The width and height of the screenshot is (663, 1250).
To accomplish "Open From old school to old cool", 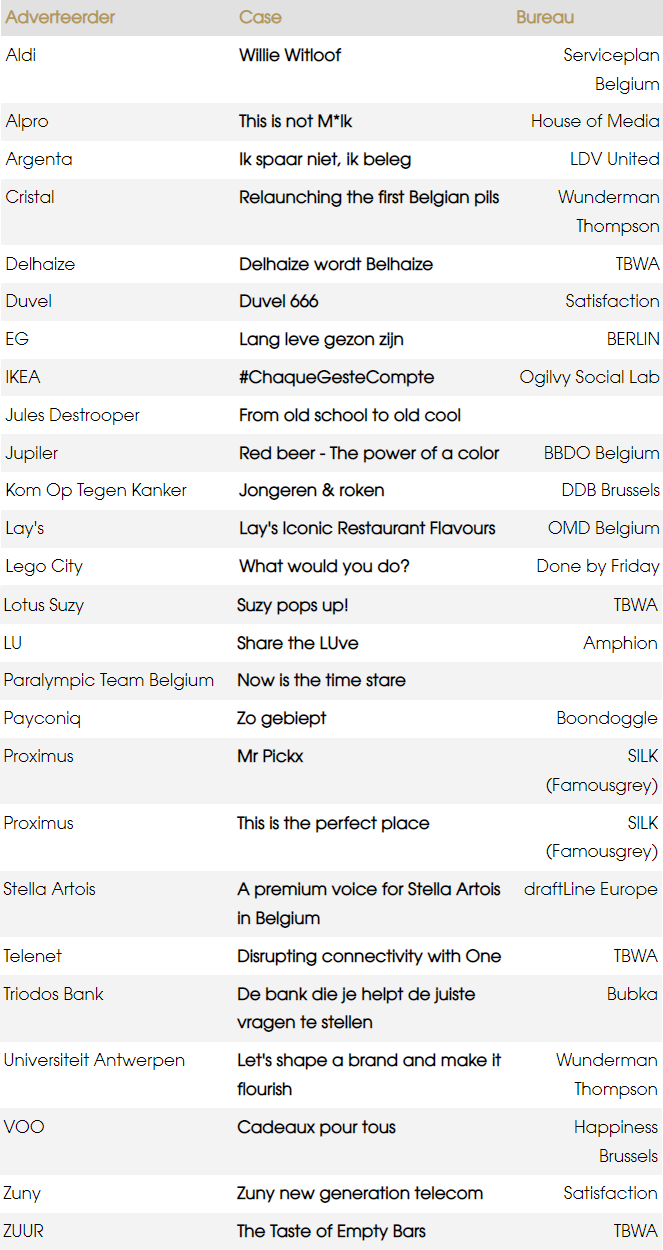I will (x=350, y=415).
